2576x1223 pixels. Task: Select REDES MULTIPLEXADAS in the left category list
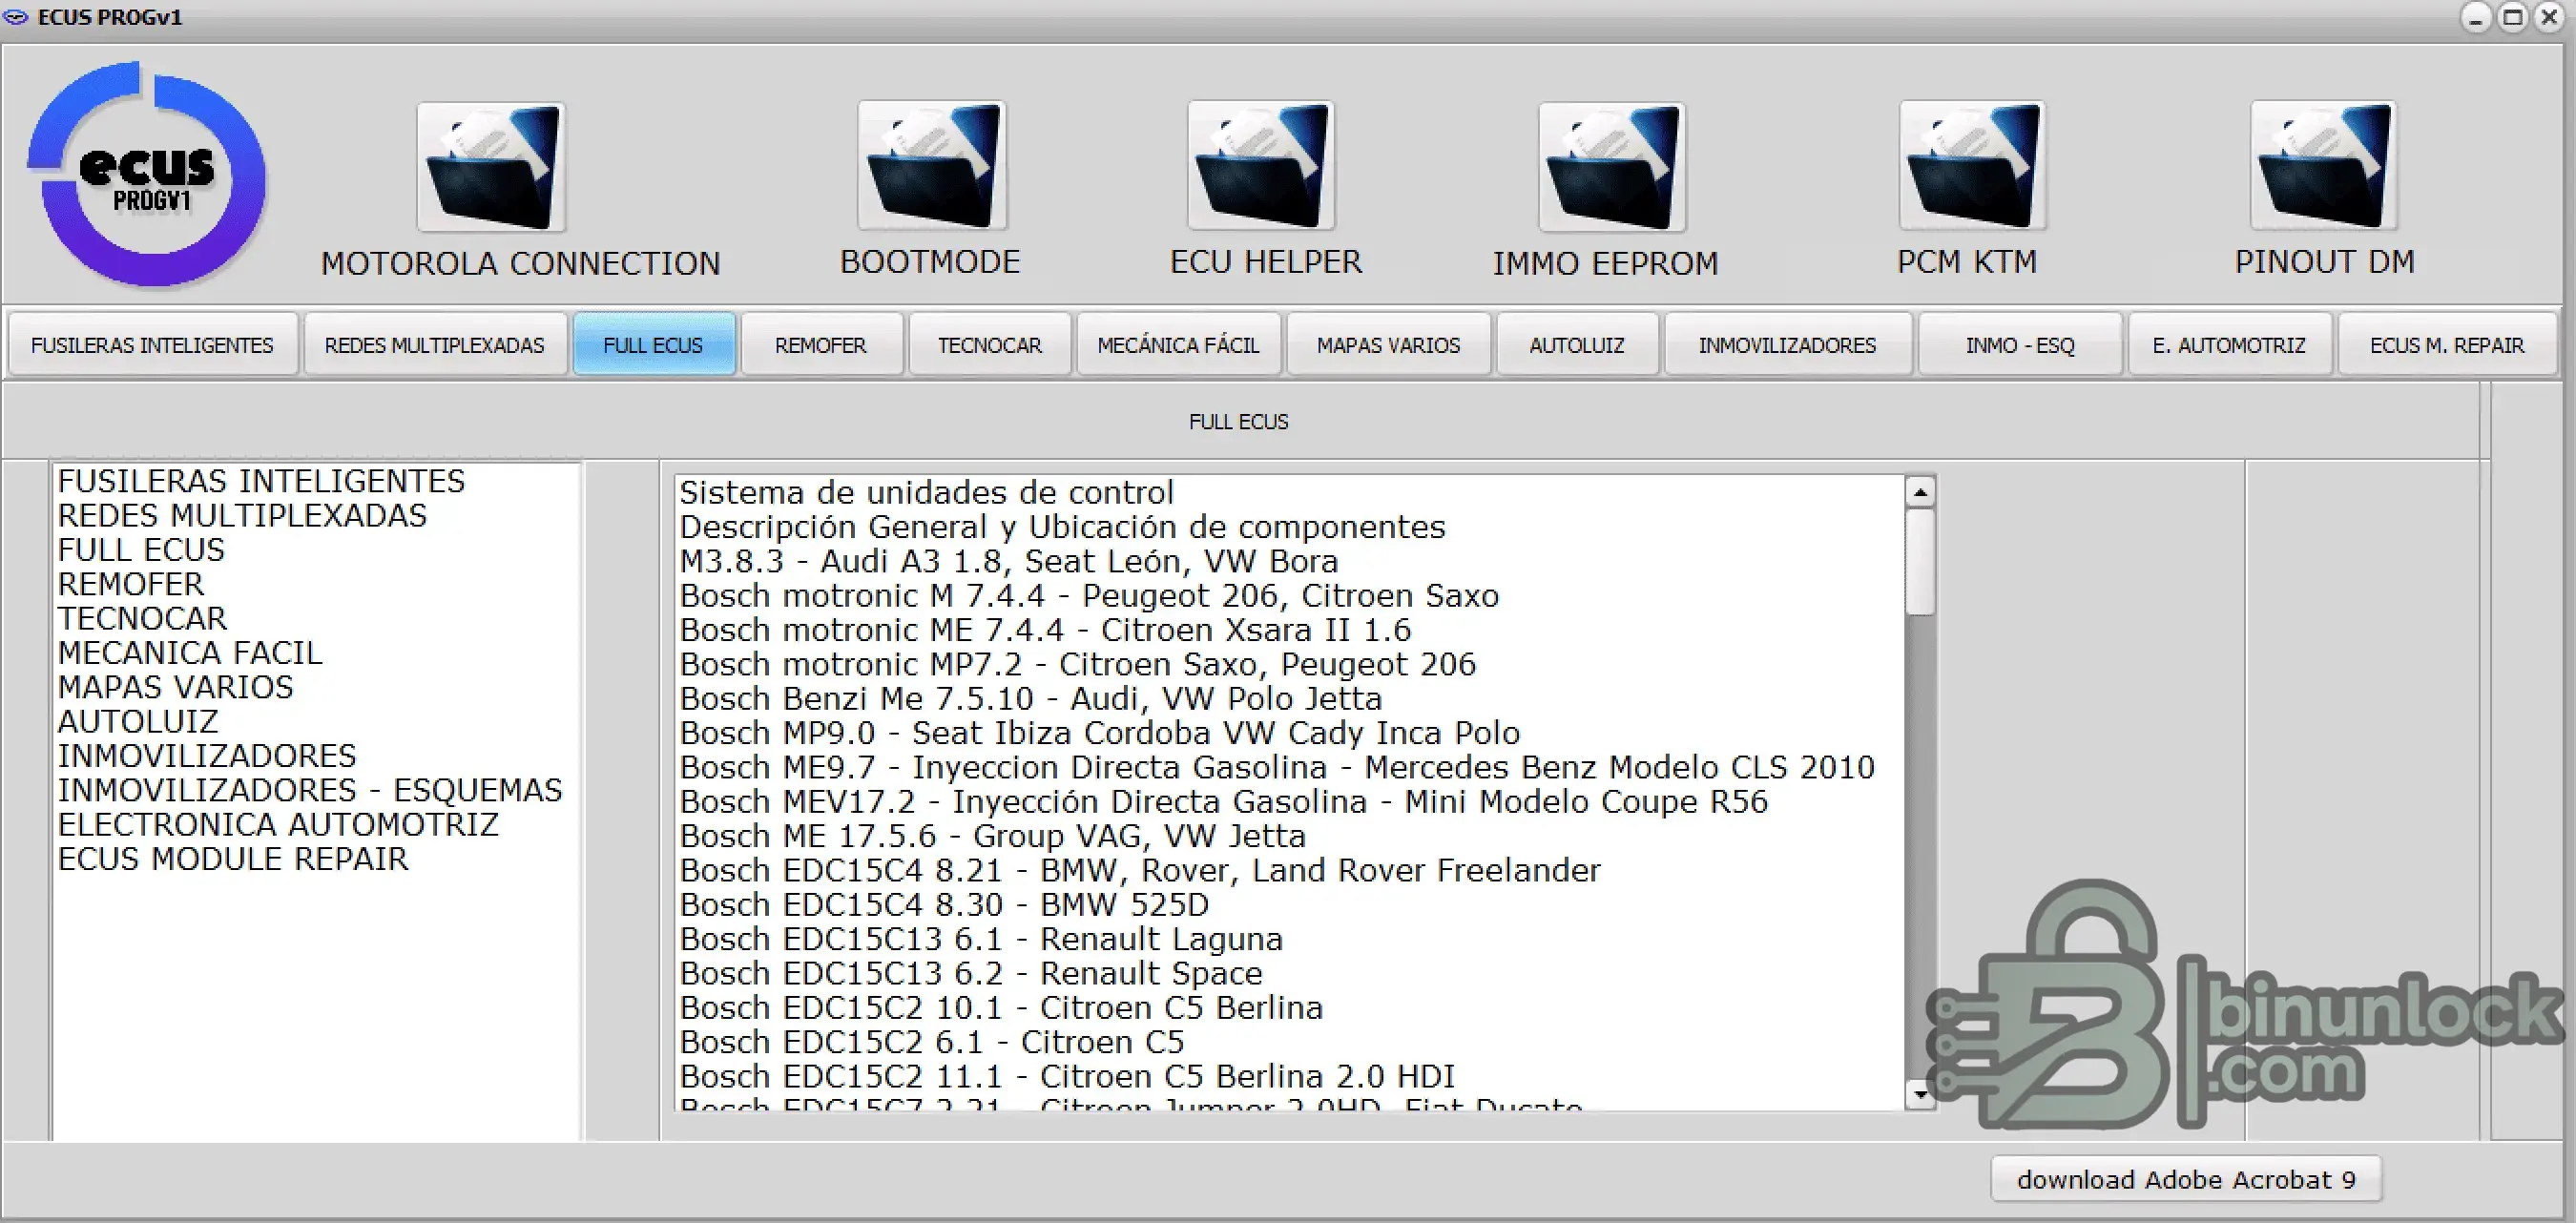[x=242, y=516]
